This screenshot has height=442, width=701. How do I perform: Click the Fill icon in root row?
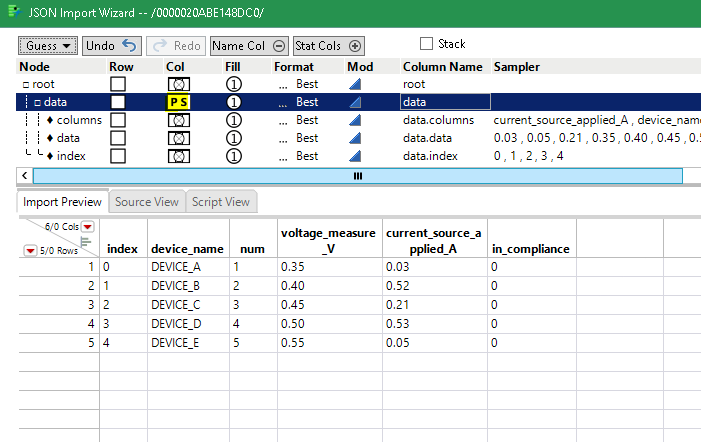click(x=233, y=84)
